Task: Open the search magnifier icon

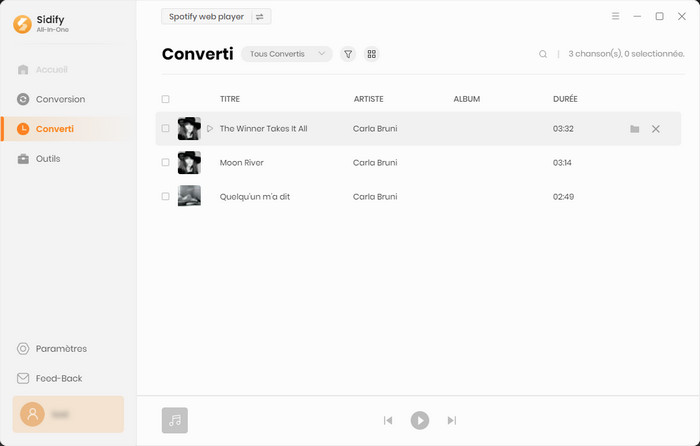Action: point(543,54)
